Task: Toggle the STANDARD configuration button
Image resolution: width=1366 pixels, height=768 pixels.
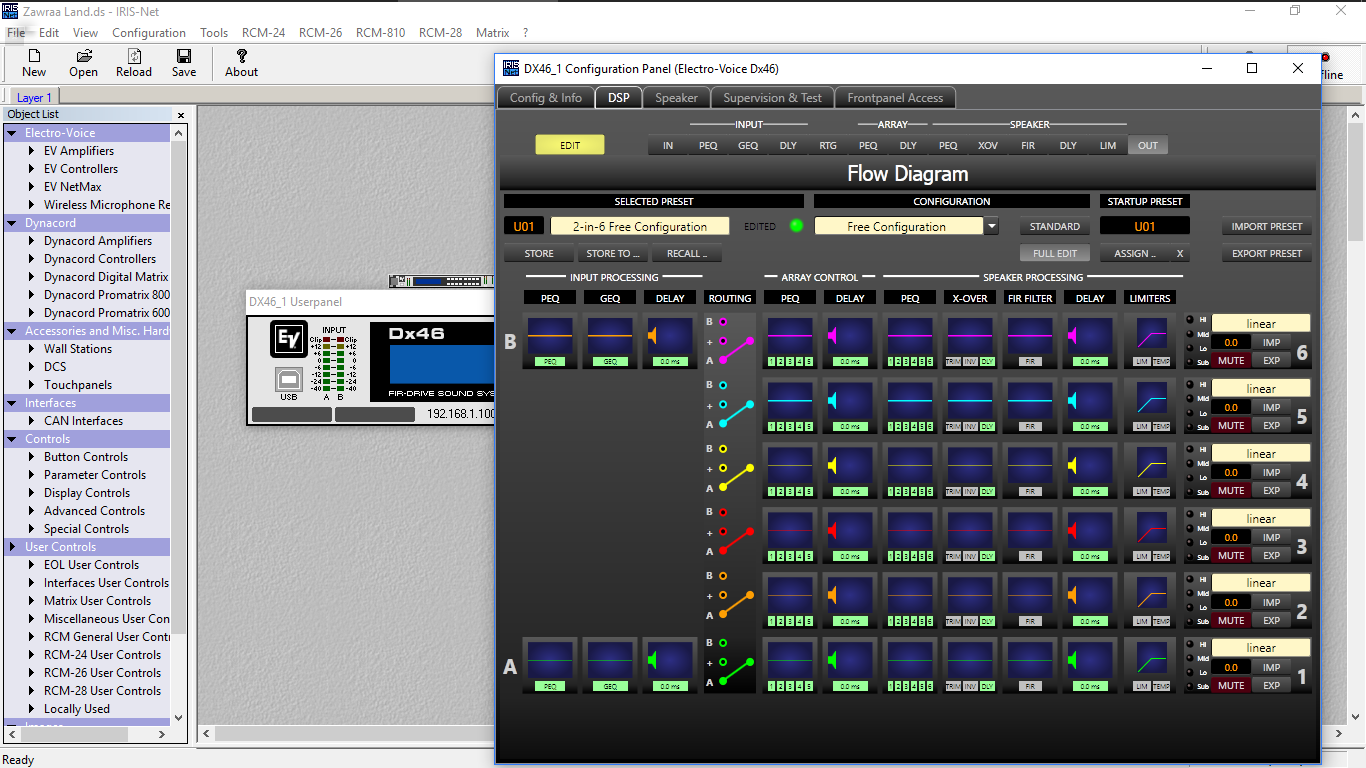Action: coord(1055,226)
